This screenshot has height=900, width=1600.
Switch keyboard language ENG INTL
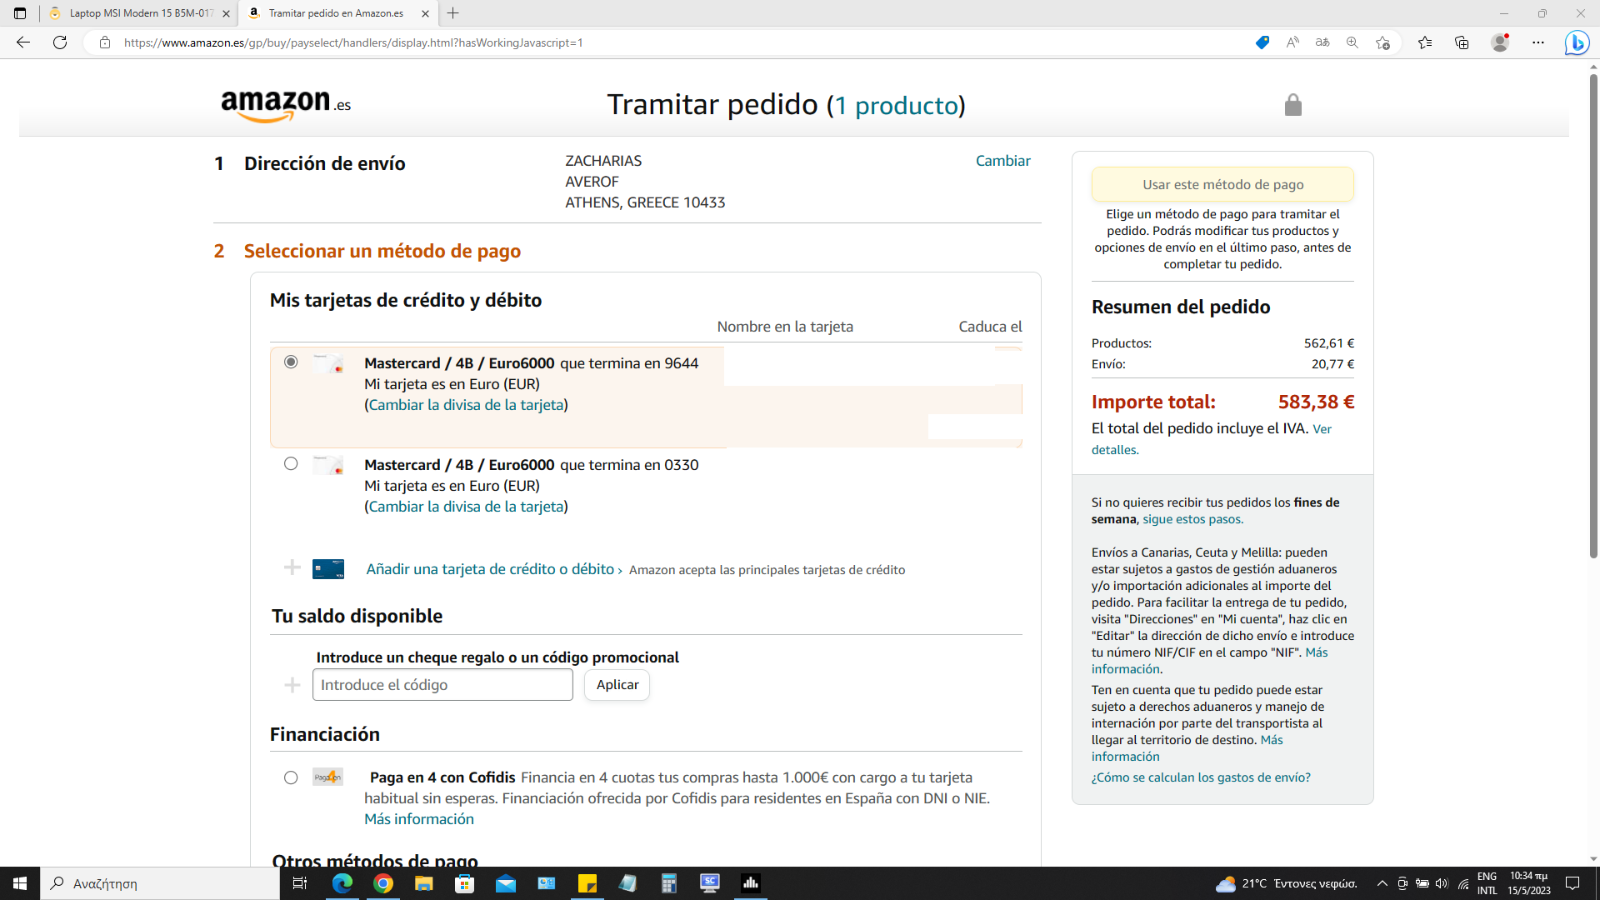click(1487, 883)
